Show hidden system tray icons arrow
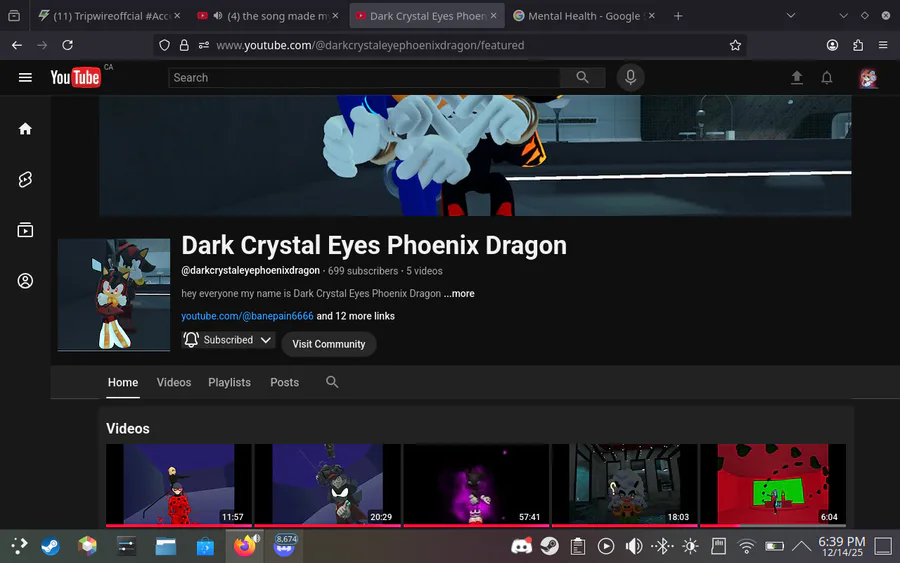The width and height of the screenshot is (900, 563). 801,546
